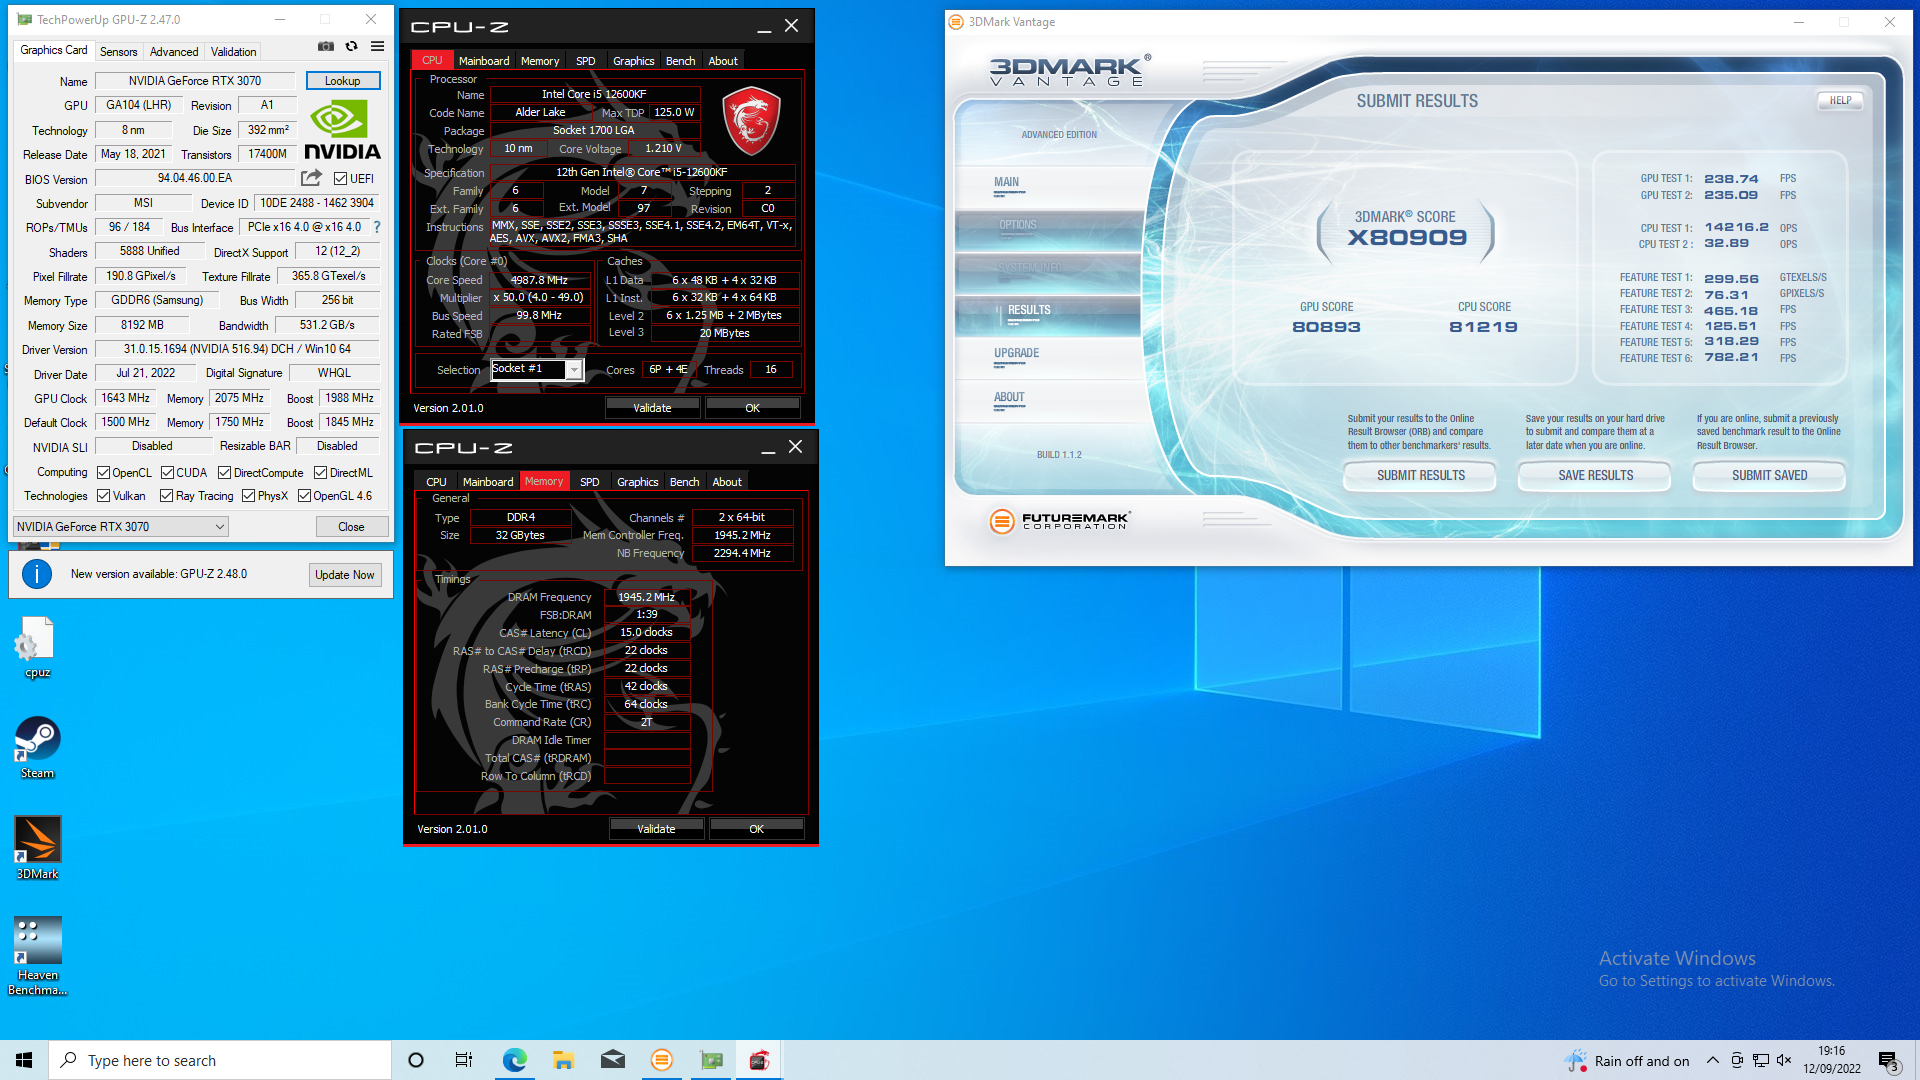The height and width of the screenshot is (1080, 1920).
Task: Open Graphics tab in lower CPU-Z window
Action: click(x=638, y=482)
